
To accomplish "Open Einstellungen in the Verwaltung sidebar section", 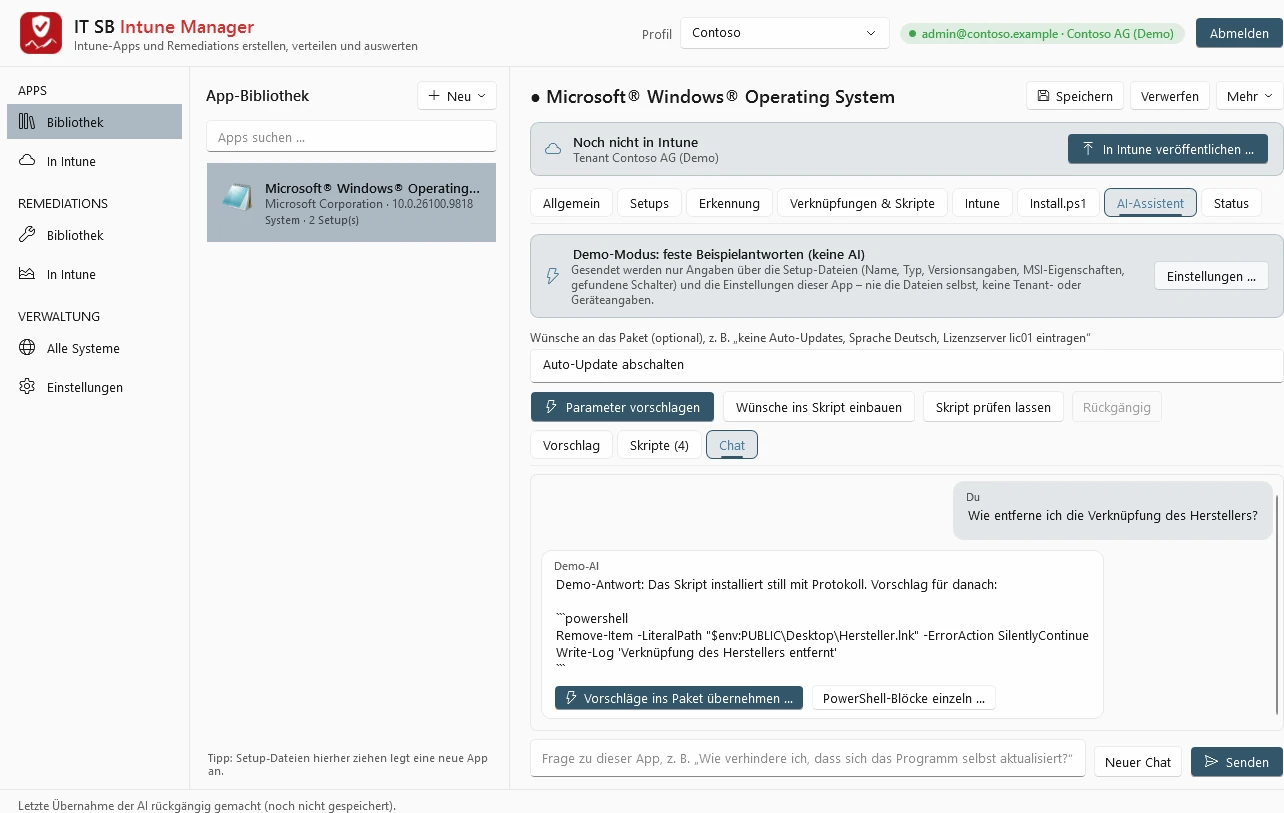I will click(94, 387).
